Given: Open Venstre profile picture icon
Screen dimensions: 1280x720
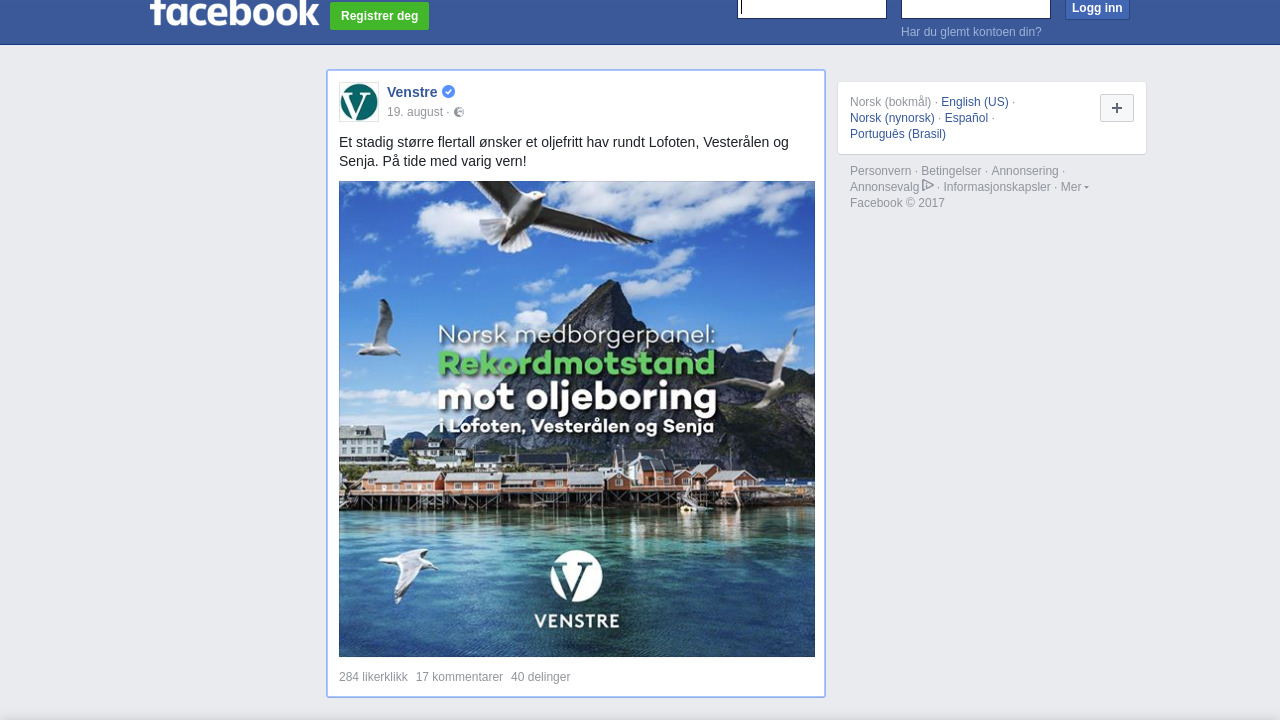Looking at the screenshot, I should click(359, 102).
